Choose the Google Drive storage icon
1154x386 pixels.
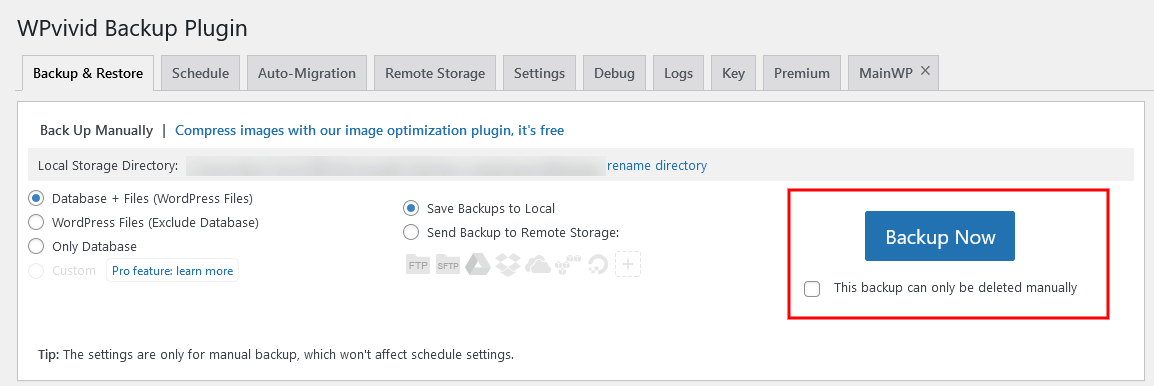coord(478,264)
